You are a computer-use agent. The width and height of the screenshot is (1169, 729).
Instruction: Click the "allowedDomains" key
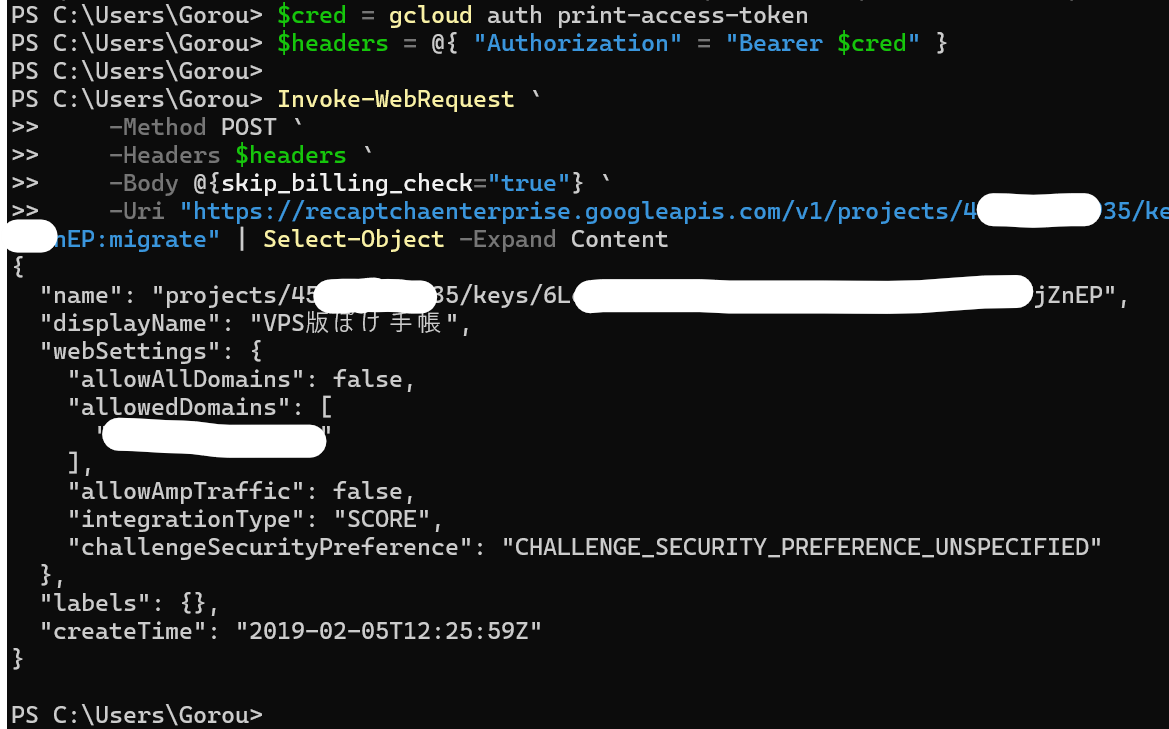178,407
